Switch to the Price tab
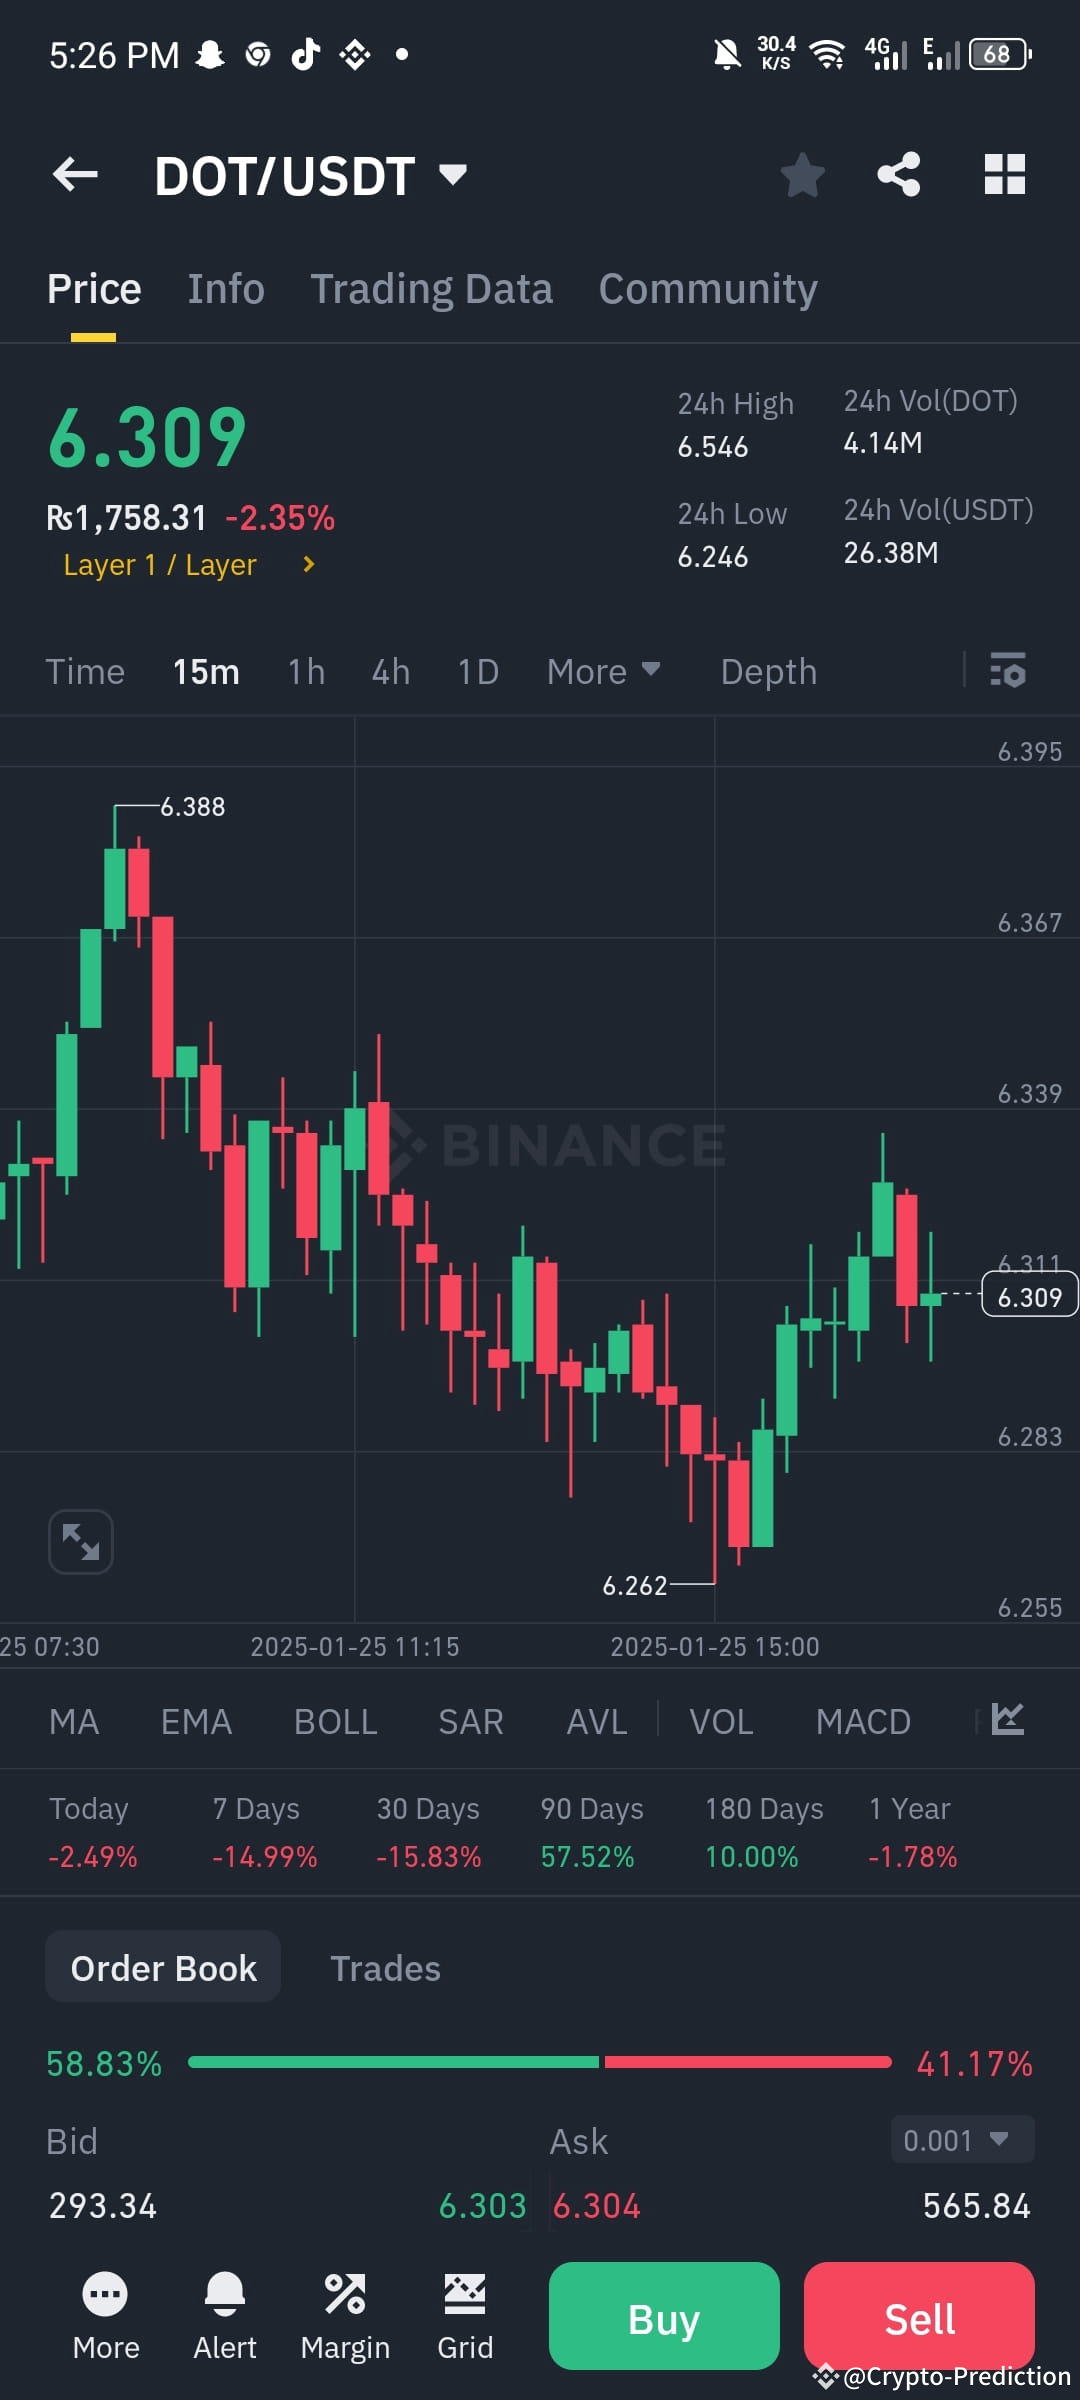 (x=94, y=289)
